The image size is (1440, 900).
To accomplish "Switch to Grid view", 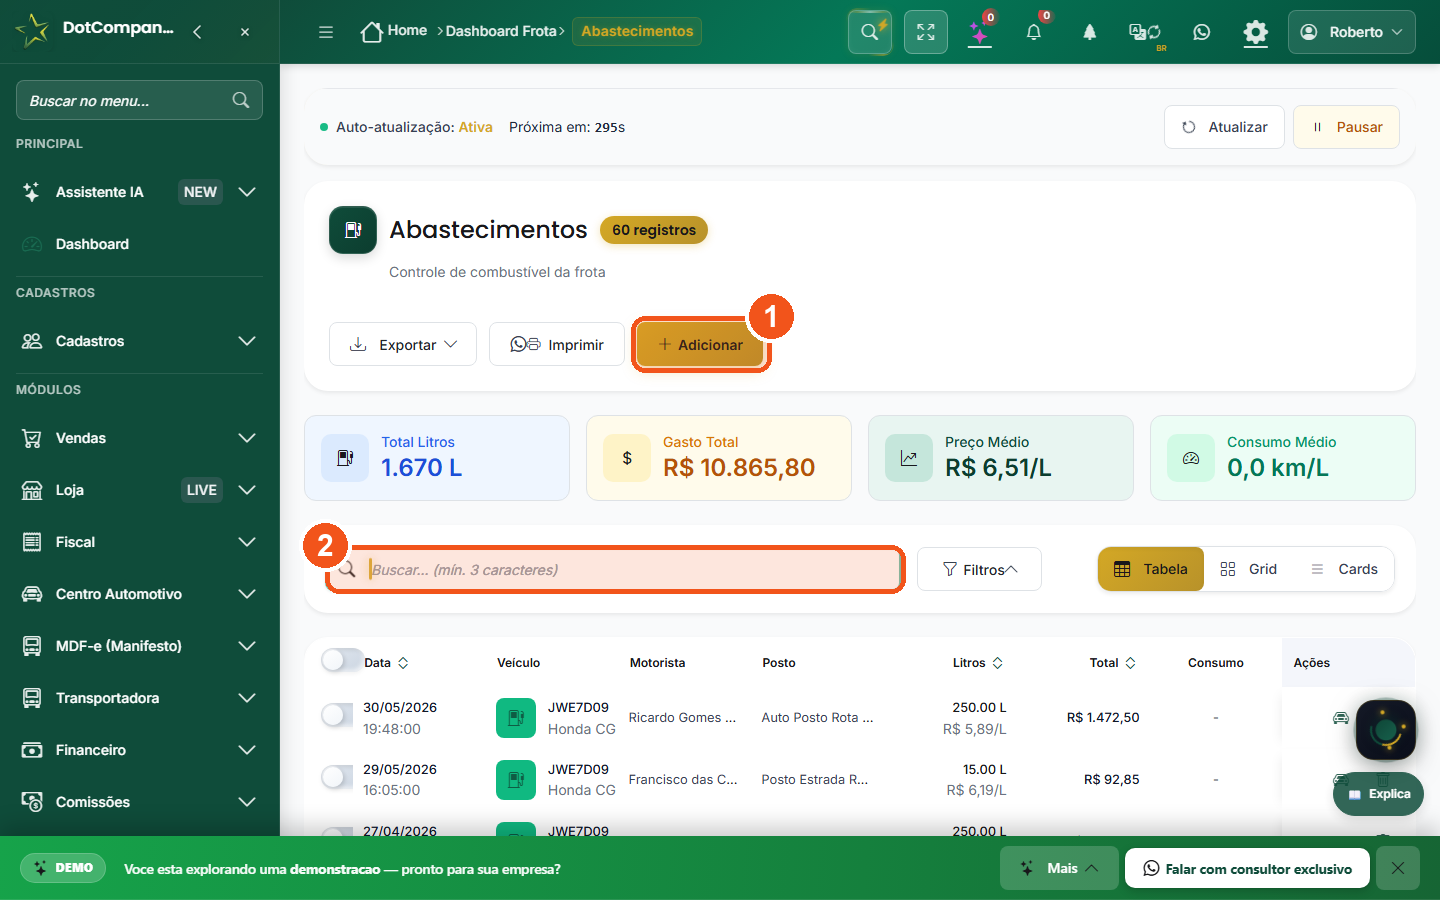I will point(1249,569).
